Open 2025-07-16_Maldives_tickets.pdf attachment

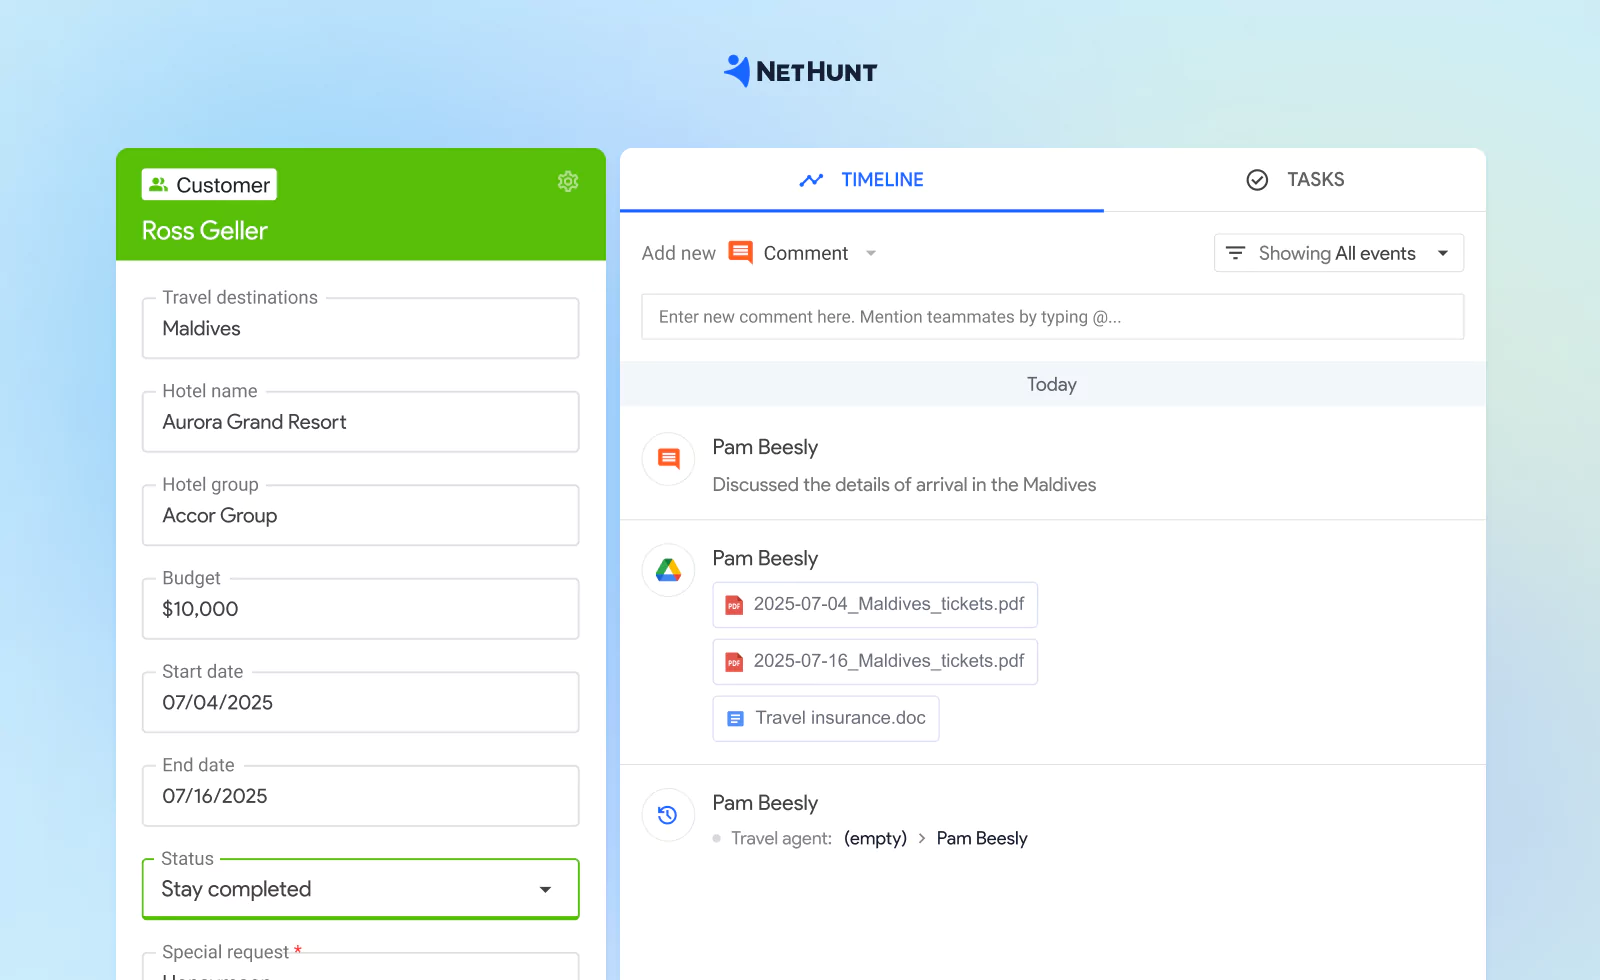click(874, 661)
